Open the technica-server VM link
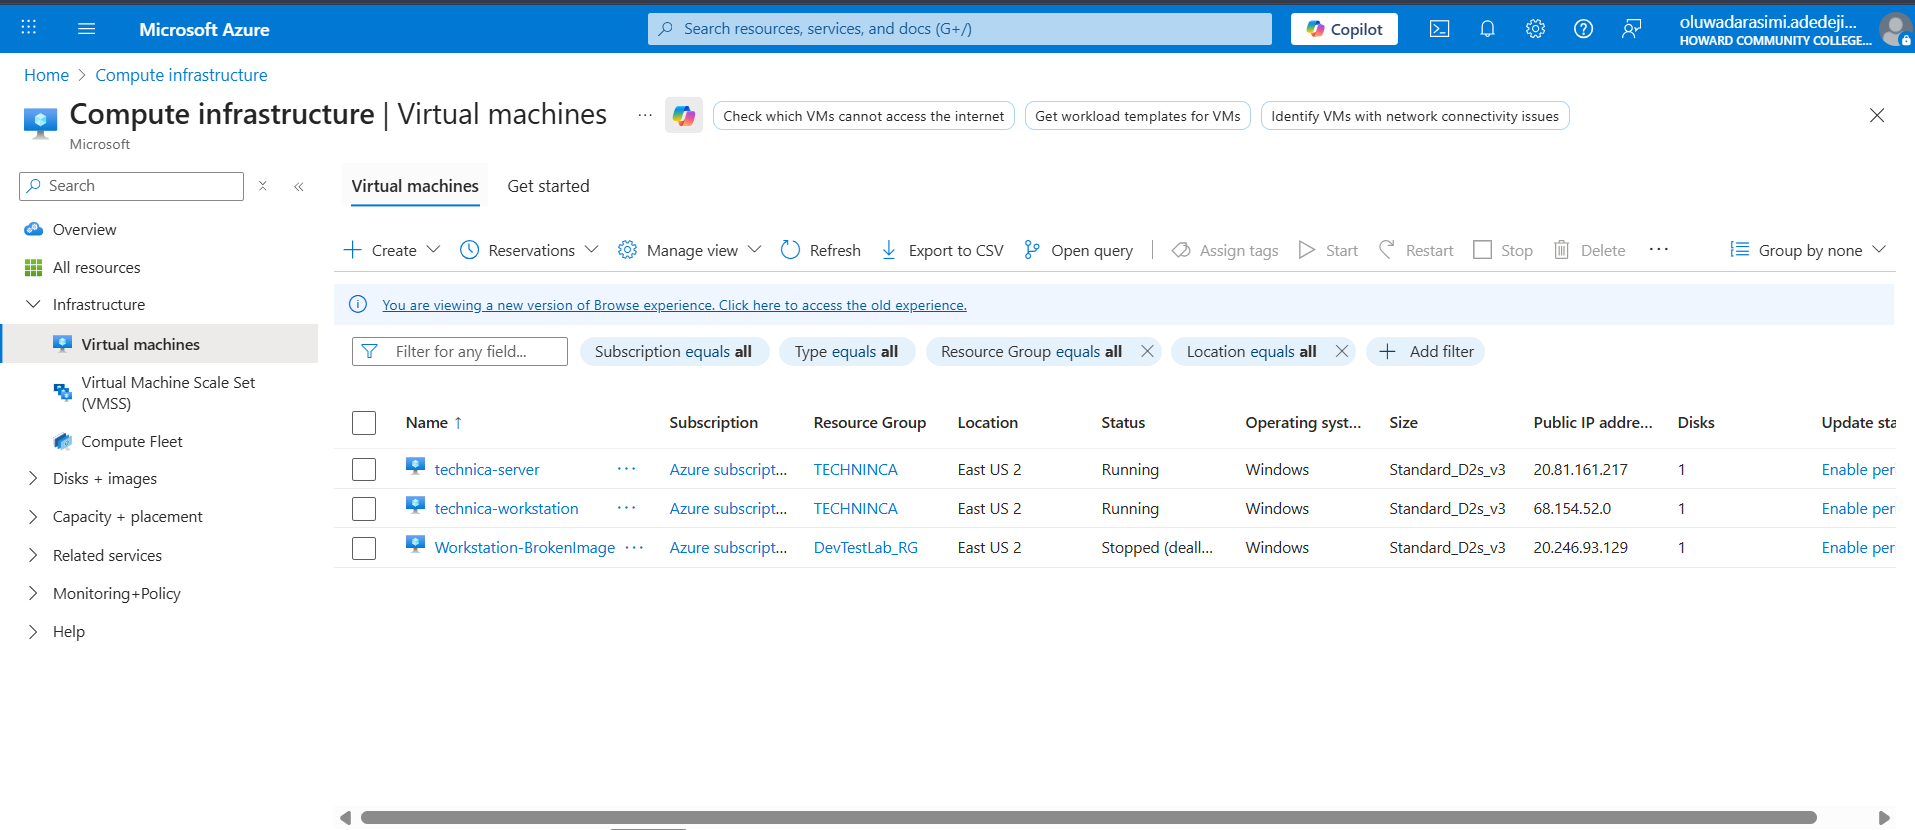The image size is (1915, 830). click(x=487, y=469)
